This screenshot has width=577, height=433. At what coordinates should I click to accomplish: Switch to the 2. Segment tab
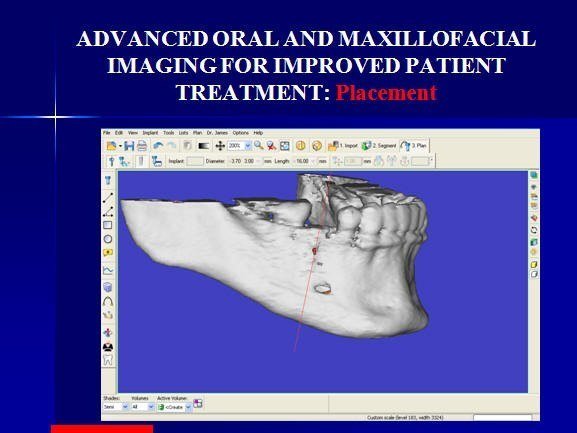coord(379,146)
